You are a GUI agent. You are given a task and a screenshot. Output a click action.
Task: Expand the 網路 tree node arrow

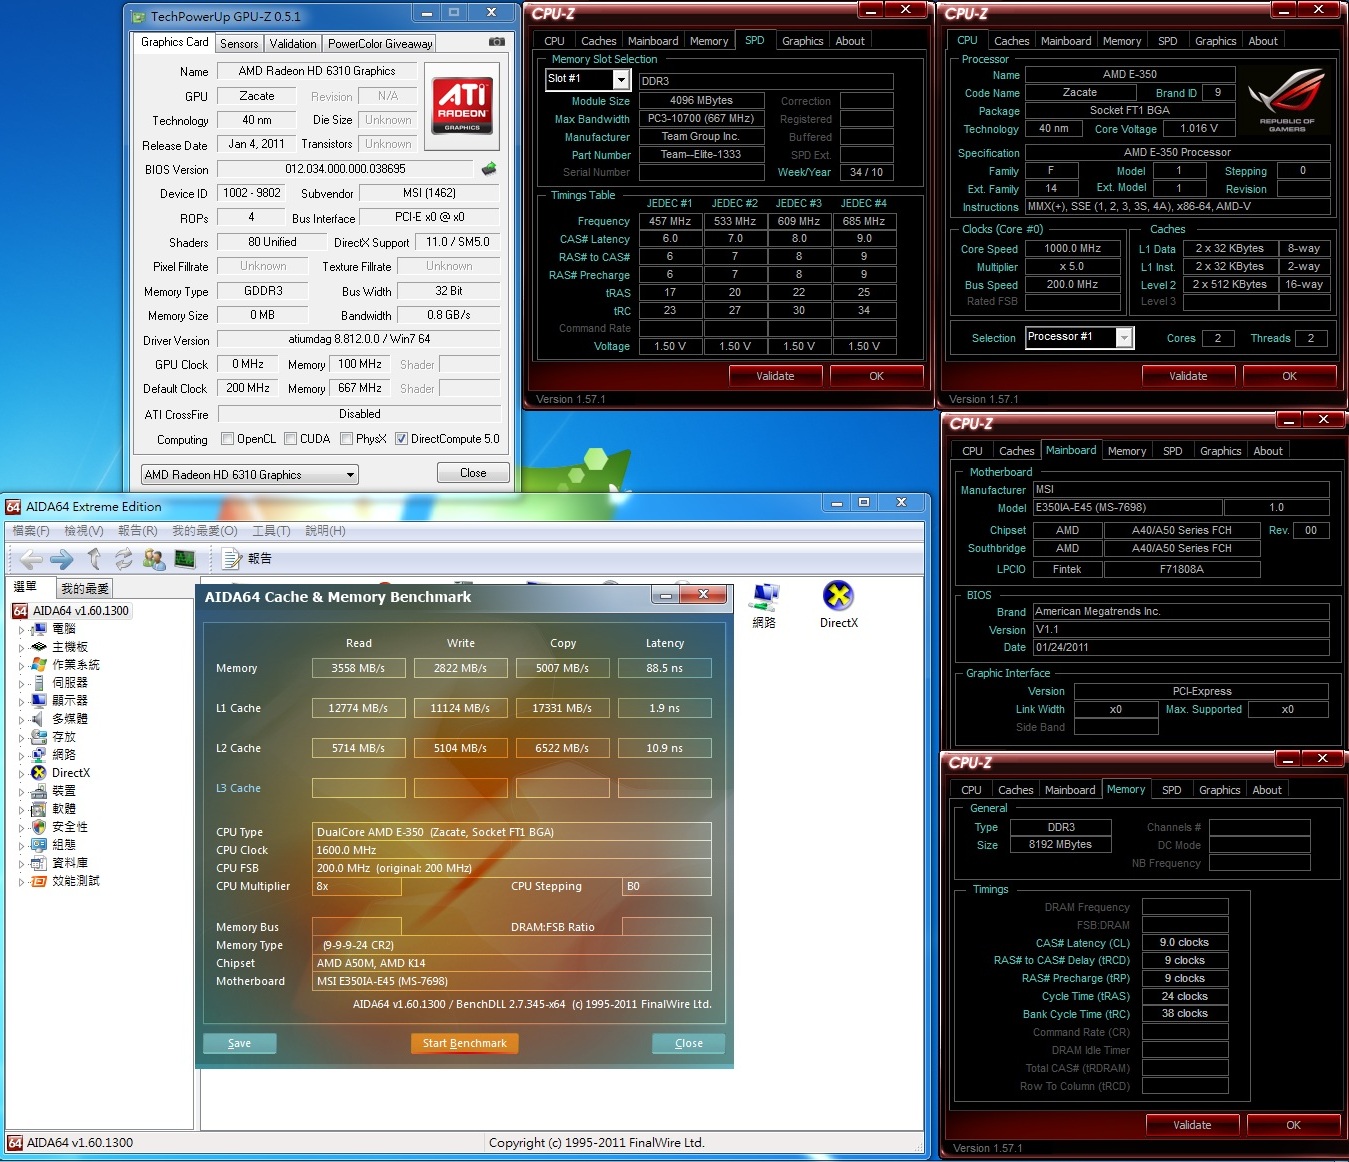point(21,756)
